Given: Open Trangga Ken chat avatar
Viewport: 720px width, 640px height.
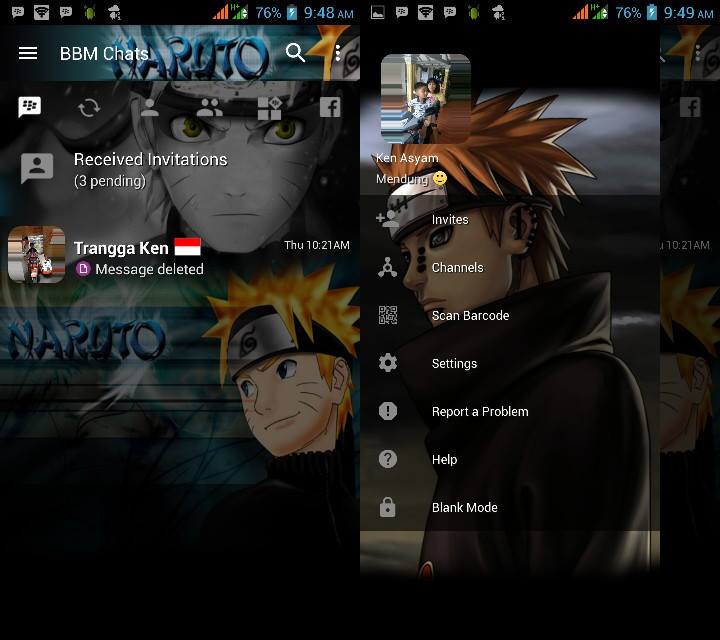Looking at the screenshot, I should pyautogui.click(x=36, y=254).
